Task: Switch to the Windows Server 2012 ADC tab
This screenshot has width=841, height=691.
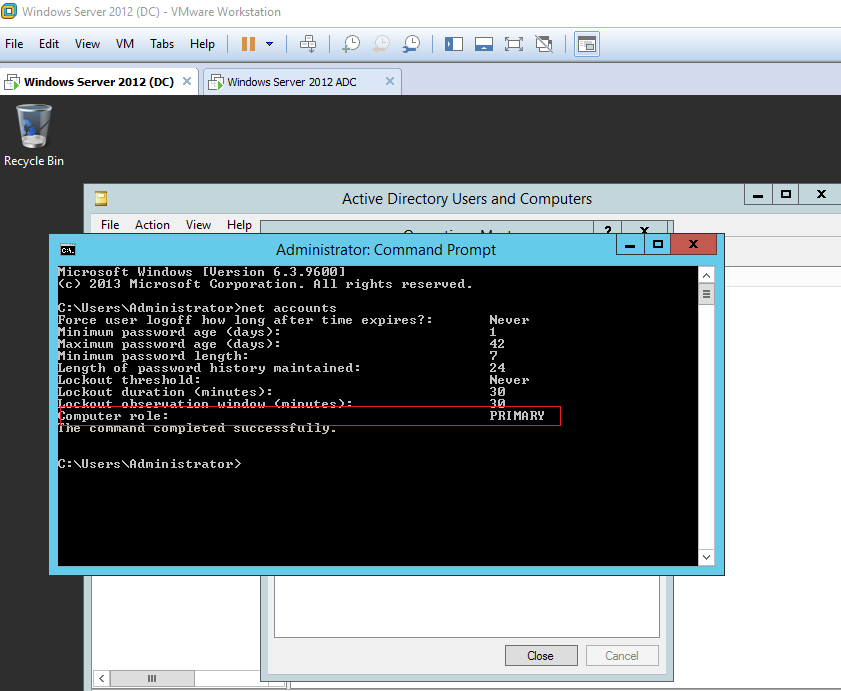Action: [295, 81]
